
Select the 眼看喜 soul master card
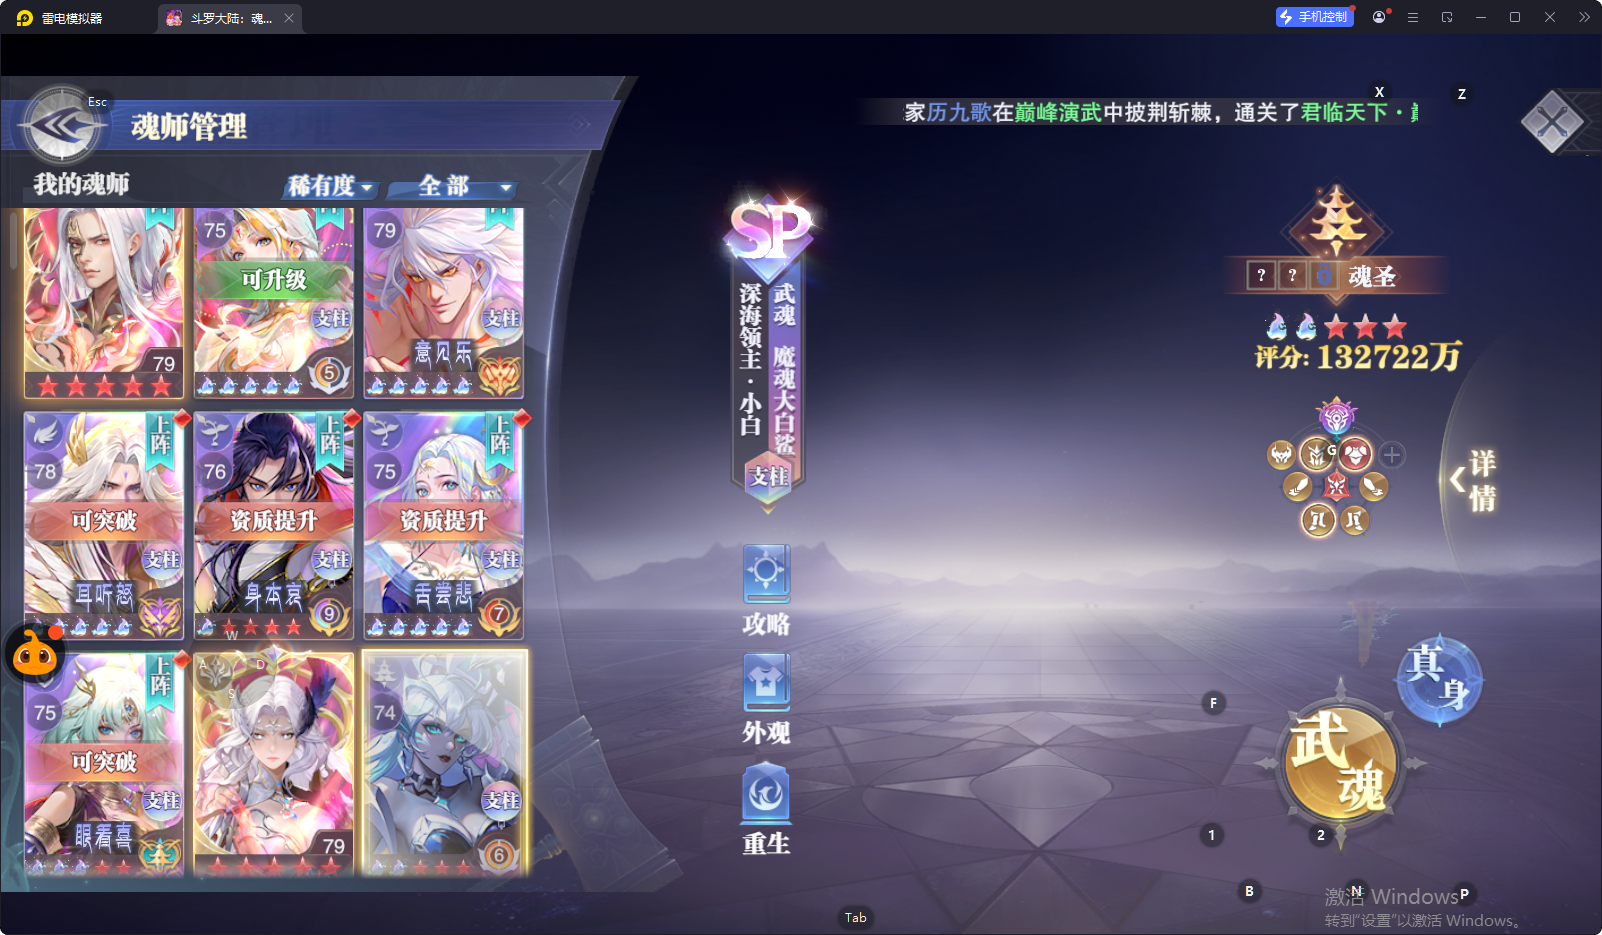pyautogui.click(x=104, y=764)
